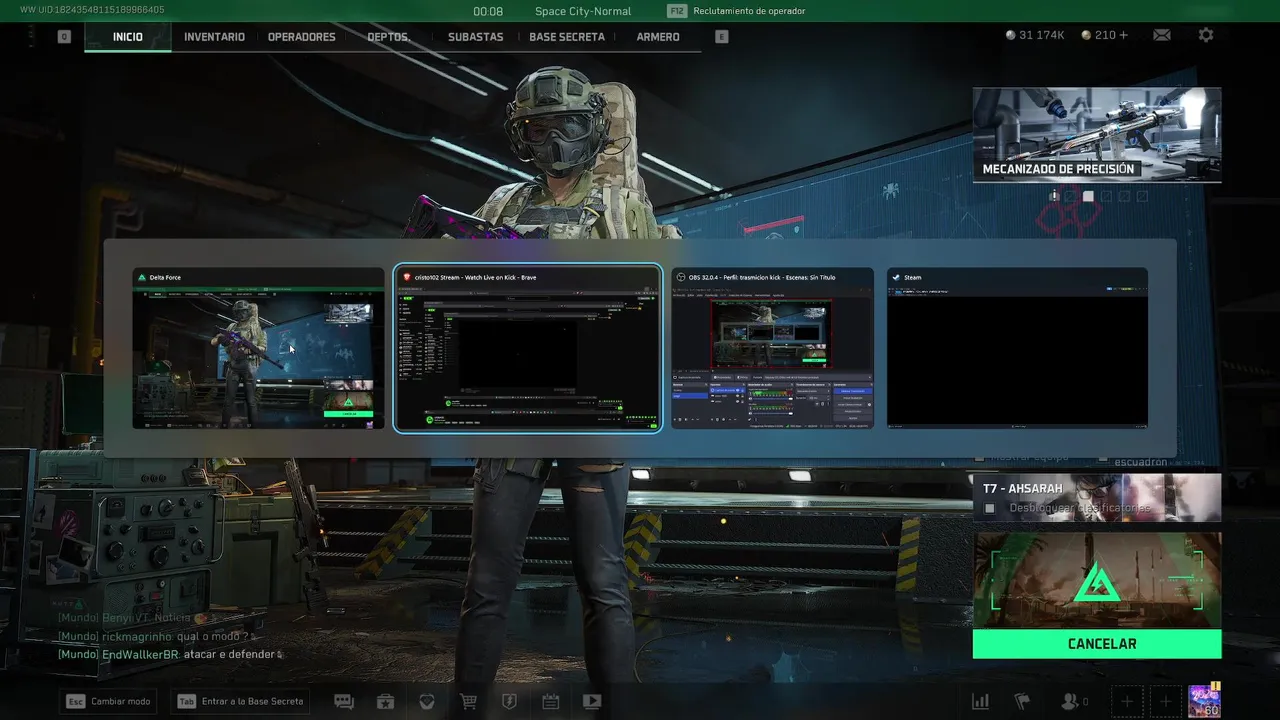Viewport: 1280px width, 720px height.
Task: Open the mail envelope icon
Action: [1161, 35]
